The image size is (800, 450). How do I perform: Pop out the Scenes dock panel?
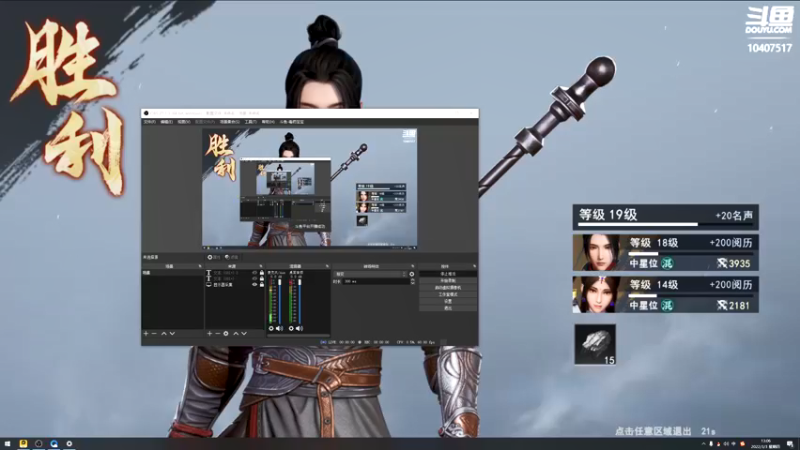click(200, 266)
